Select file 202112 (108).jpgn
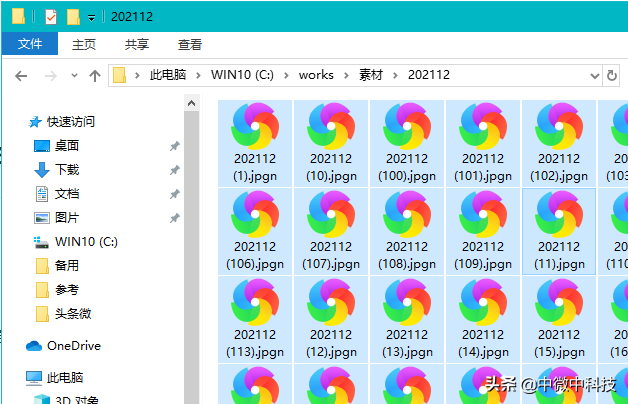The width and height of the screenshot is (628, 404). pyautogui.click(x=407, y=231)
